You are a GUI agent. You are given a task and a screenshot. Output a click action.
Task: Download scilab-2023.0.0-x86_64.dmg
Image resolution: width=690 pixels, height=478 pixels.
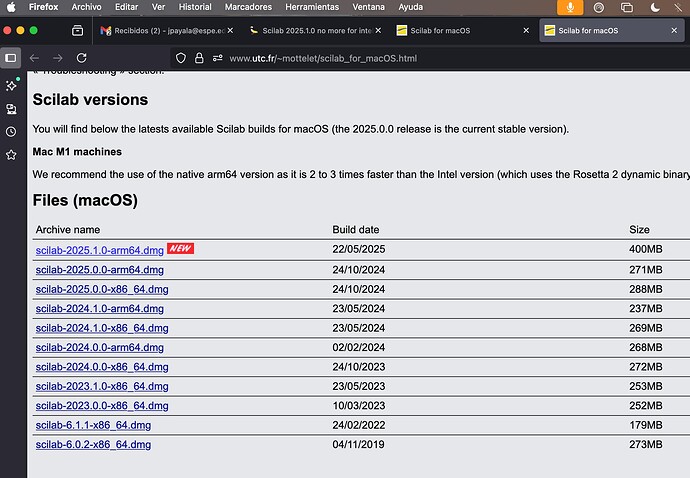click(102, 405)
